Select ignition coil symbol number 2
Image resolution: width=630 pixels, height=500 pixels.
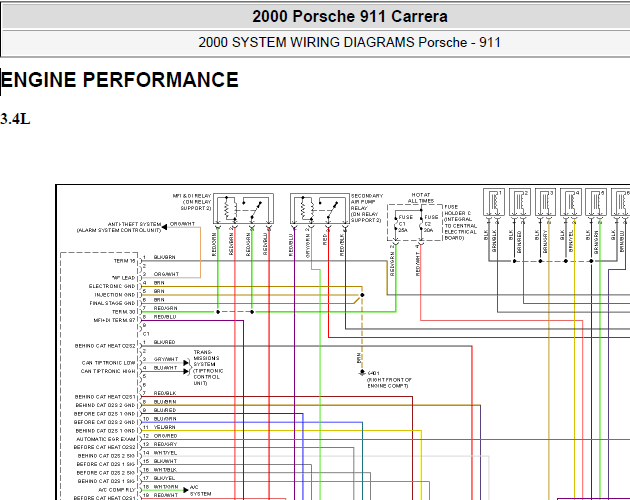(x=520, y=203)
